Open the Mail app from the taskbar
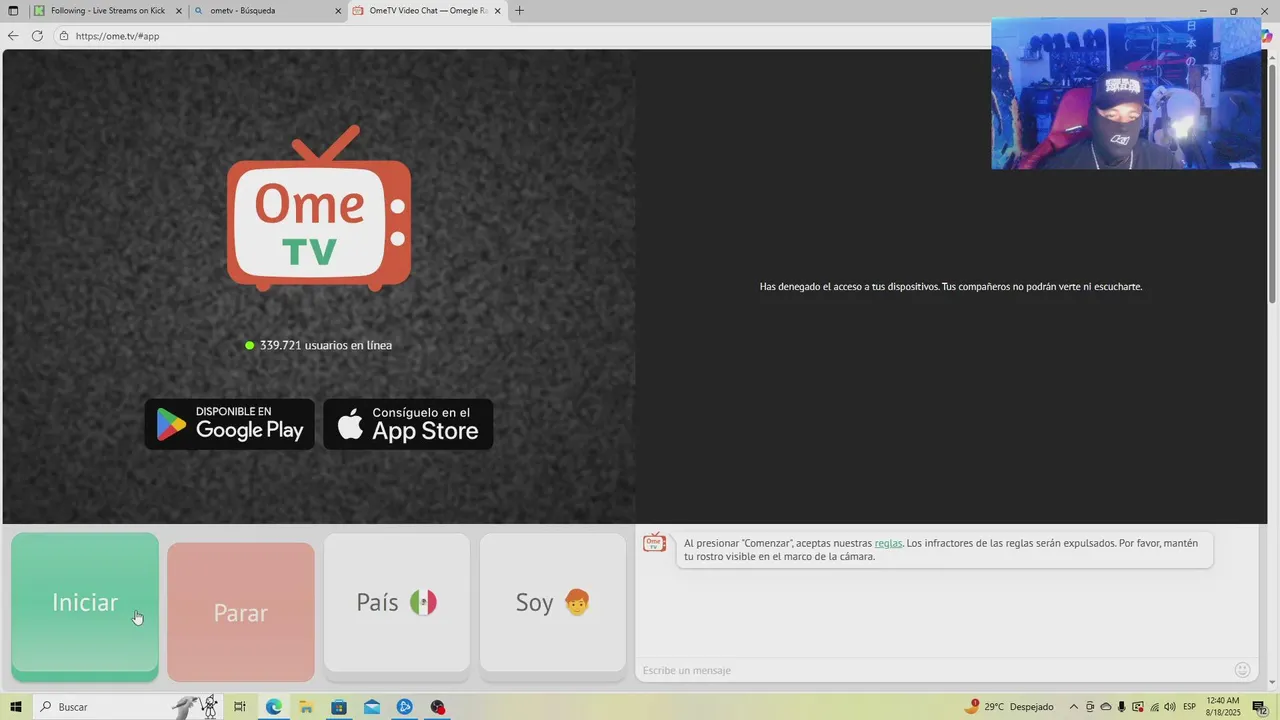Viewport: 1280px width, 720px height. tap(372, 707)
